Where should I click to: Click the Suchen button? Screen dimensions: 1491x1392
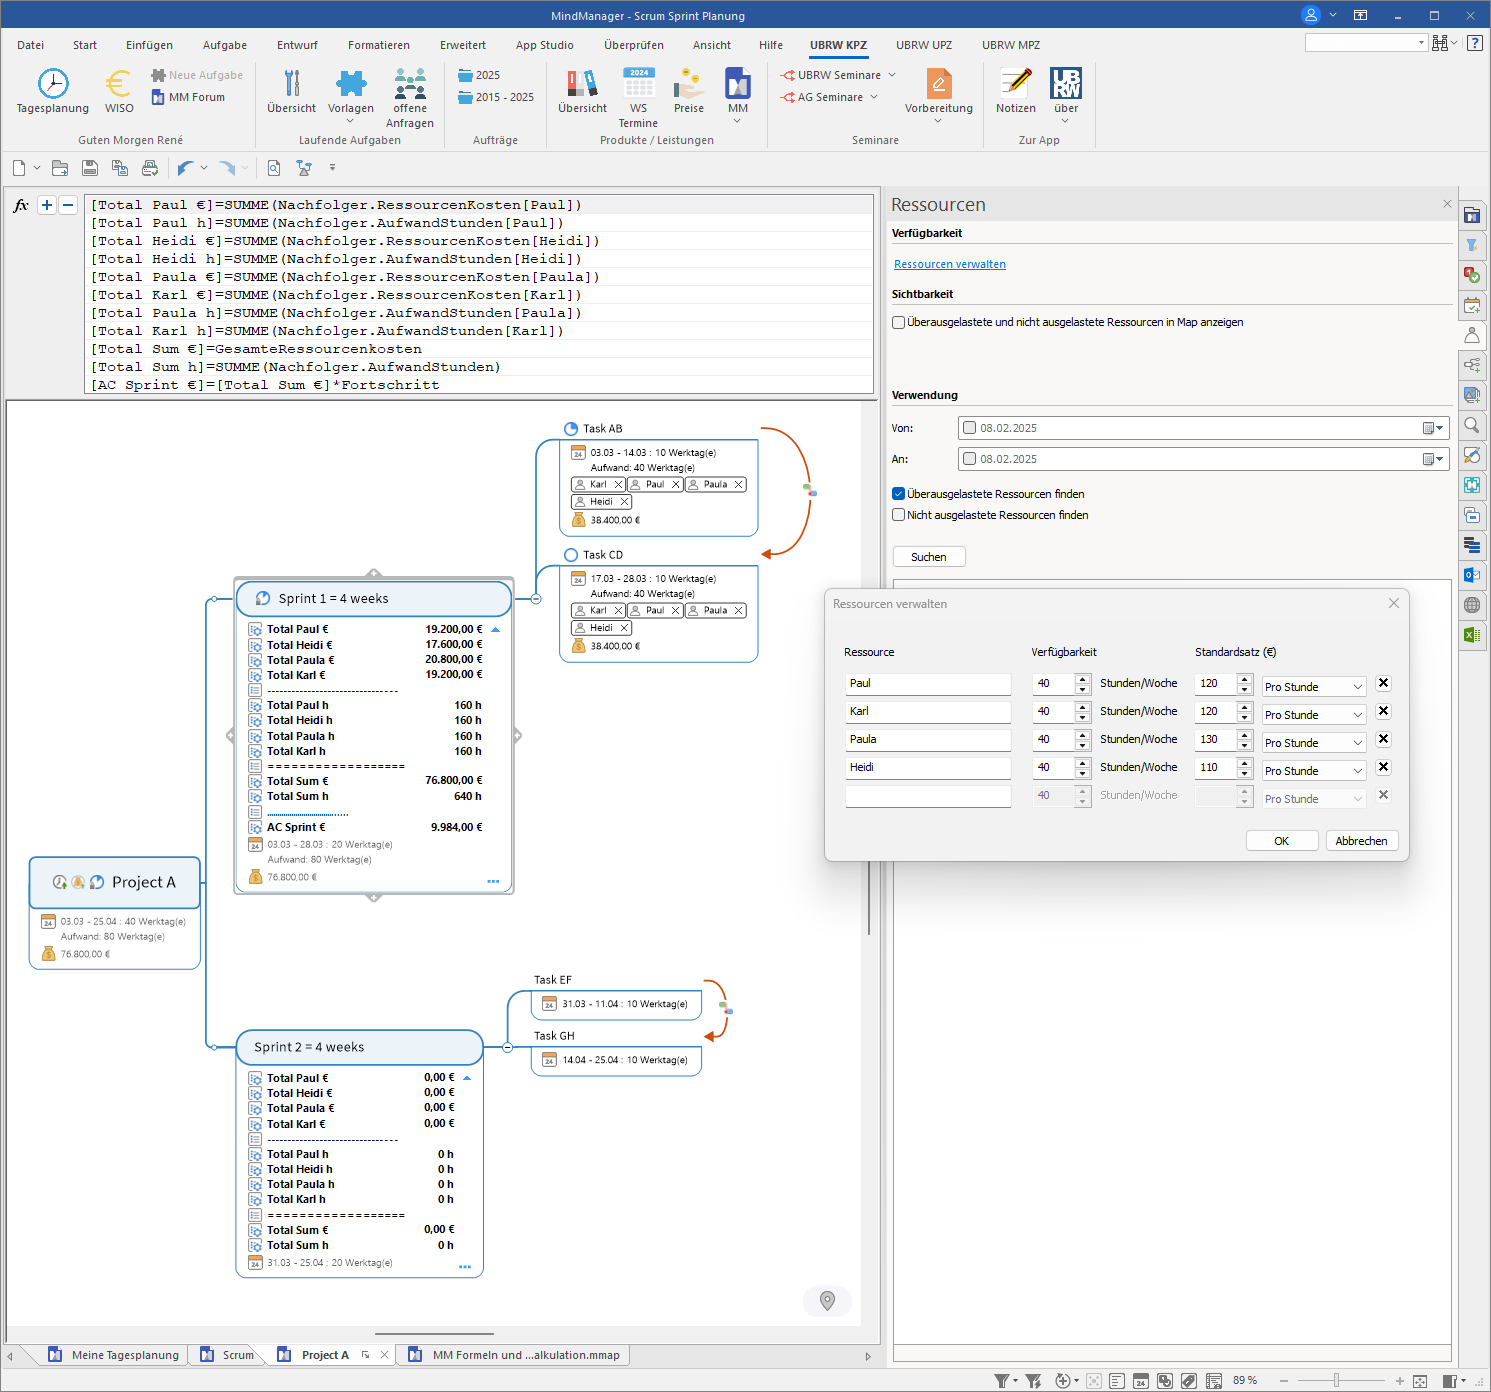[x=929, y=557]
